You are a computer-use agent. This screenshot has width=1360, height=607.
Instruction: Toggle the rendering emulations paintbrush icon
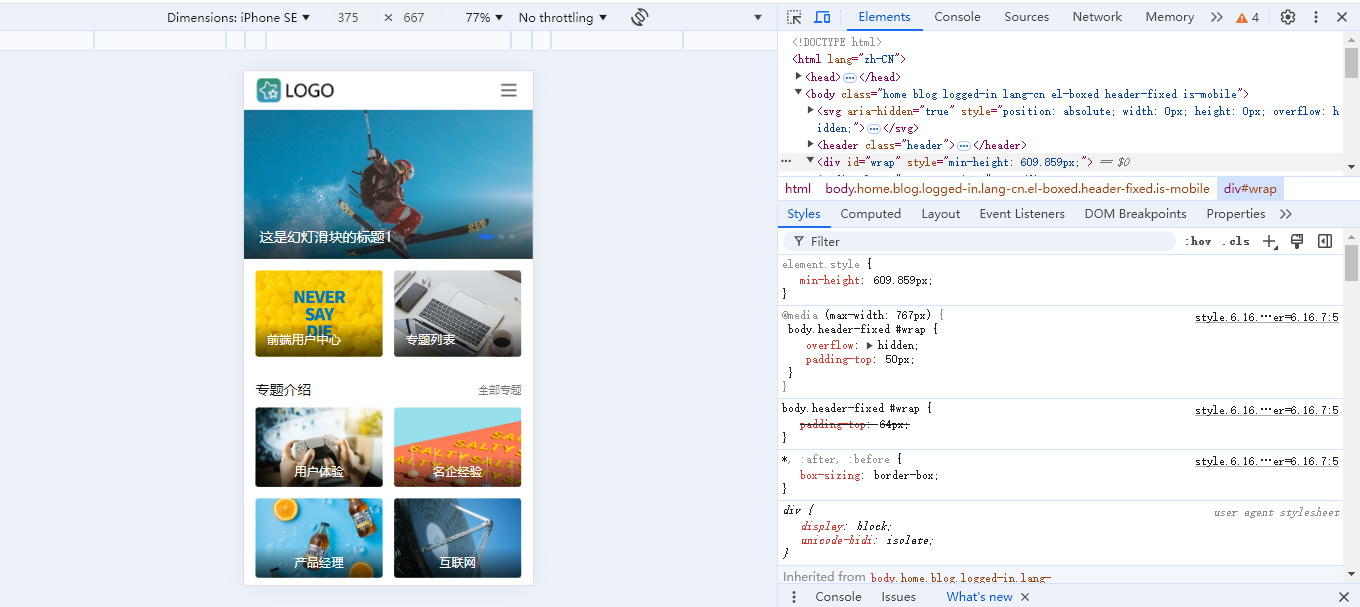tap(1297, 241)
